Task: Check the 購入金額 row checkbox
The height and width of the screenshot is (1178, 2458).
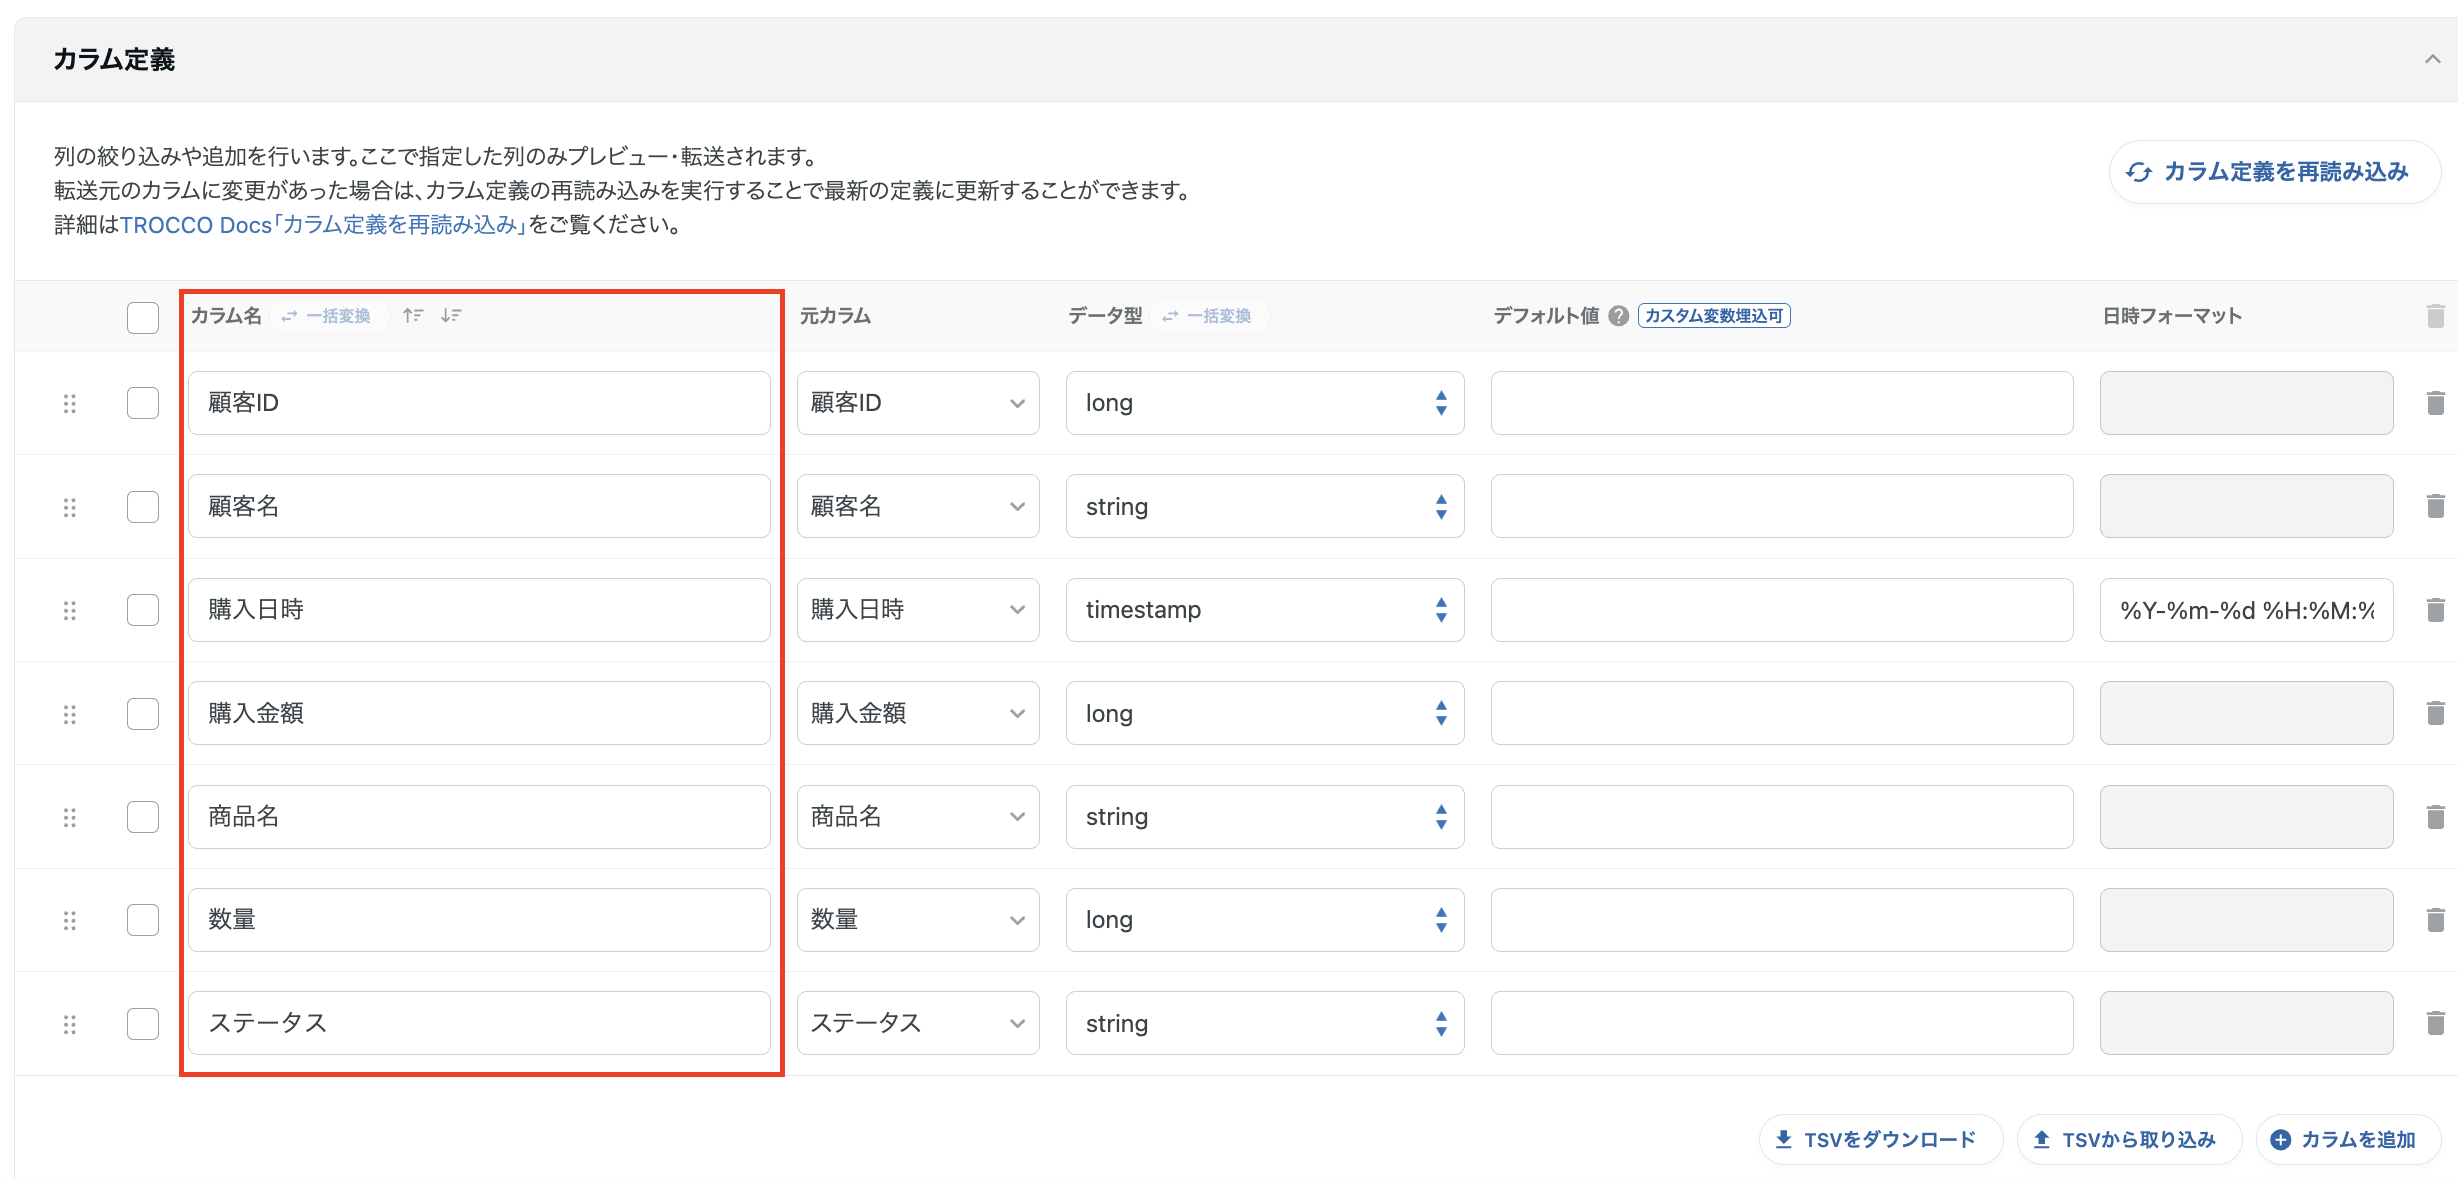Action: [x=143, y=714]
